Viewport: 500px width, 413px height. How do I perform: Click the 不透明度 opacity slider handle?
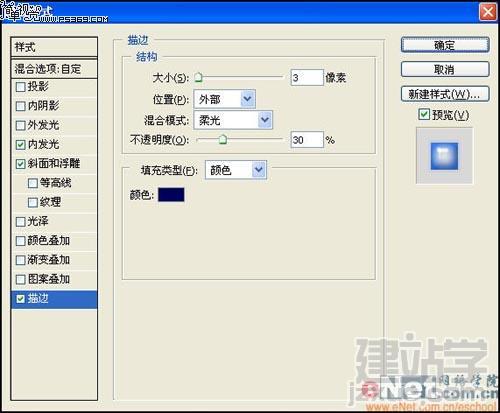pos(223,139)
